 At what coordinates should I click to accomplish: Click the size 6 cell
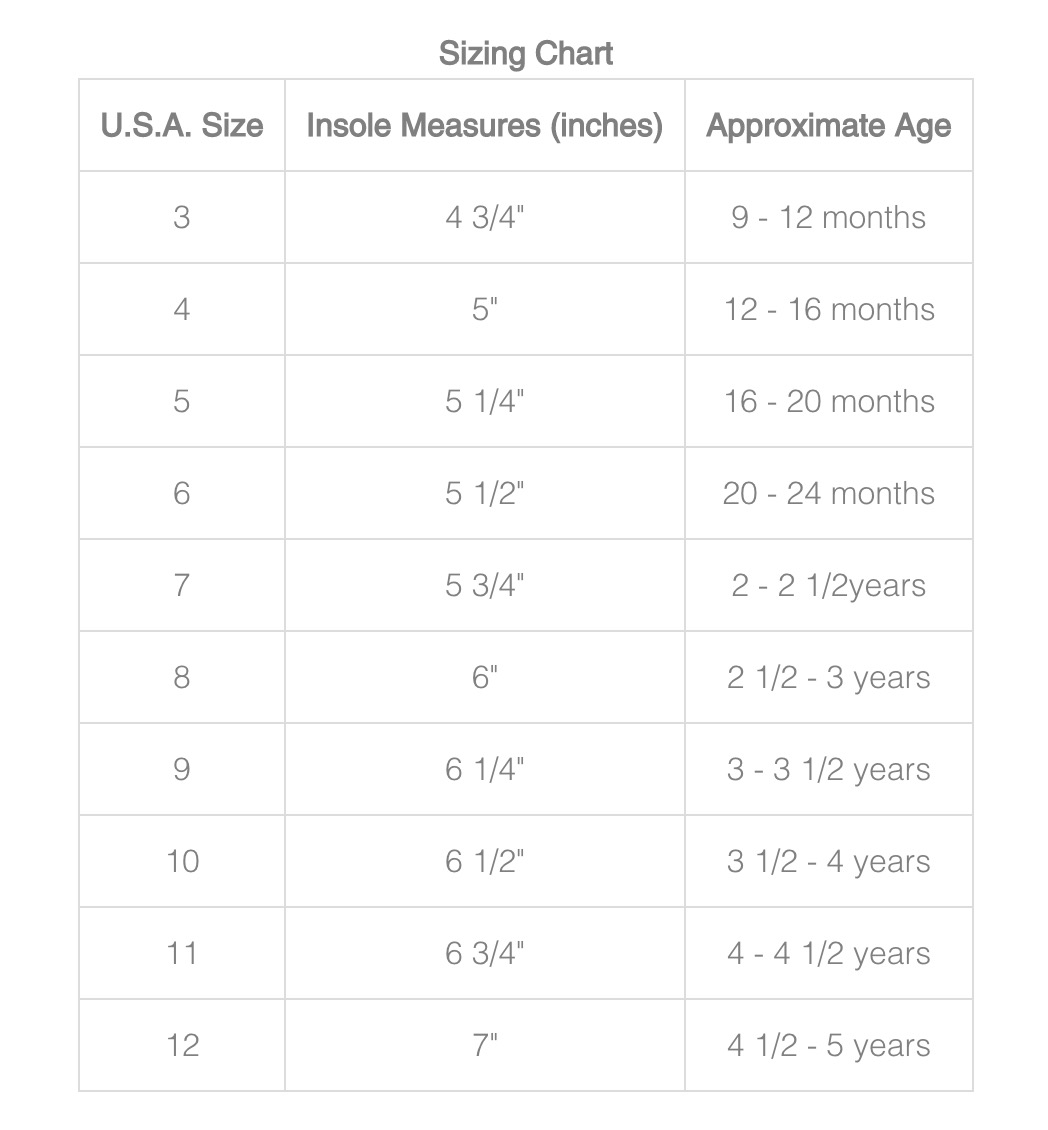click(182, 493)
